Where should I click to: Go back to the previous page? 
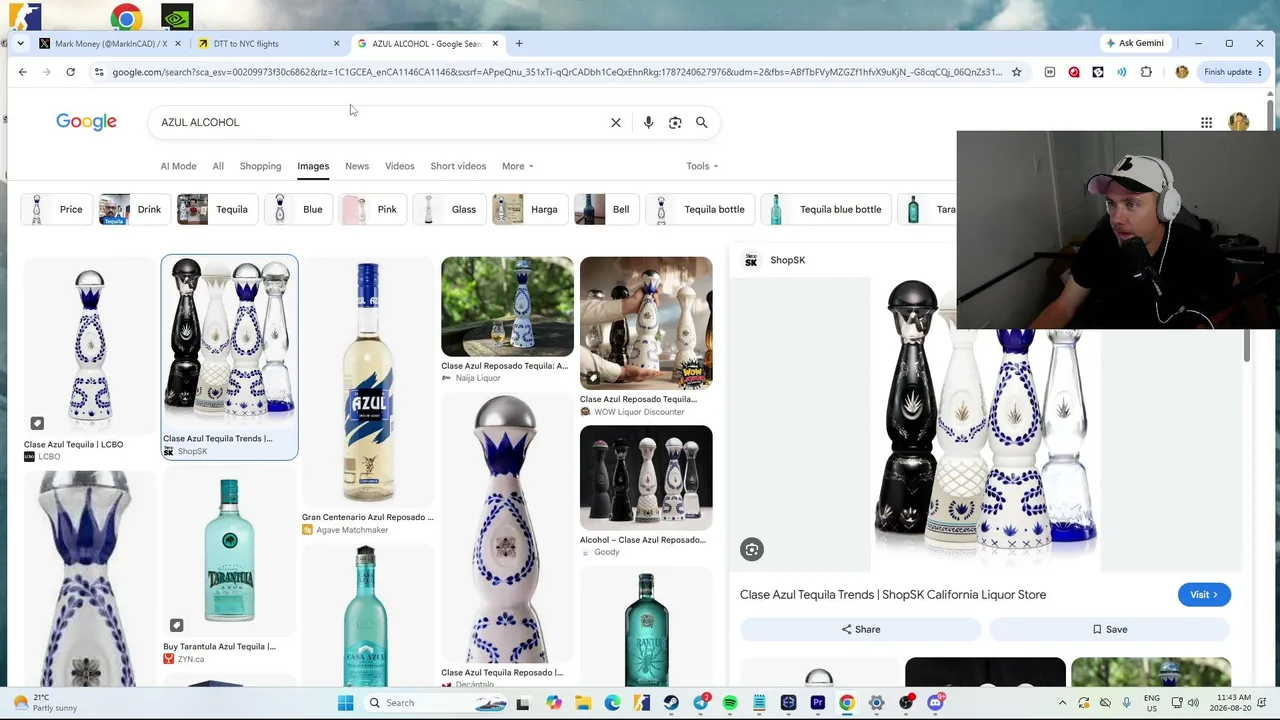click(x=23, y=72)
